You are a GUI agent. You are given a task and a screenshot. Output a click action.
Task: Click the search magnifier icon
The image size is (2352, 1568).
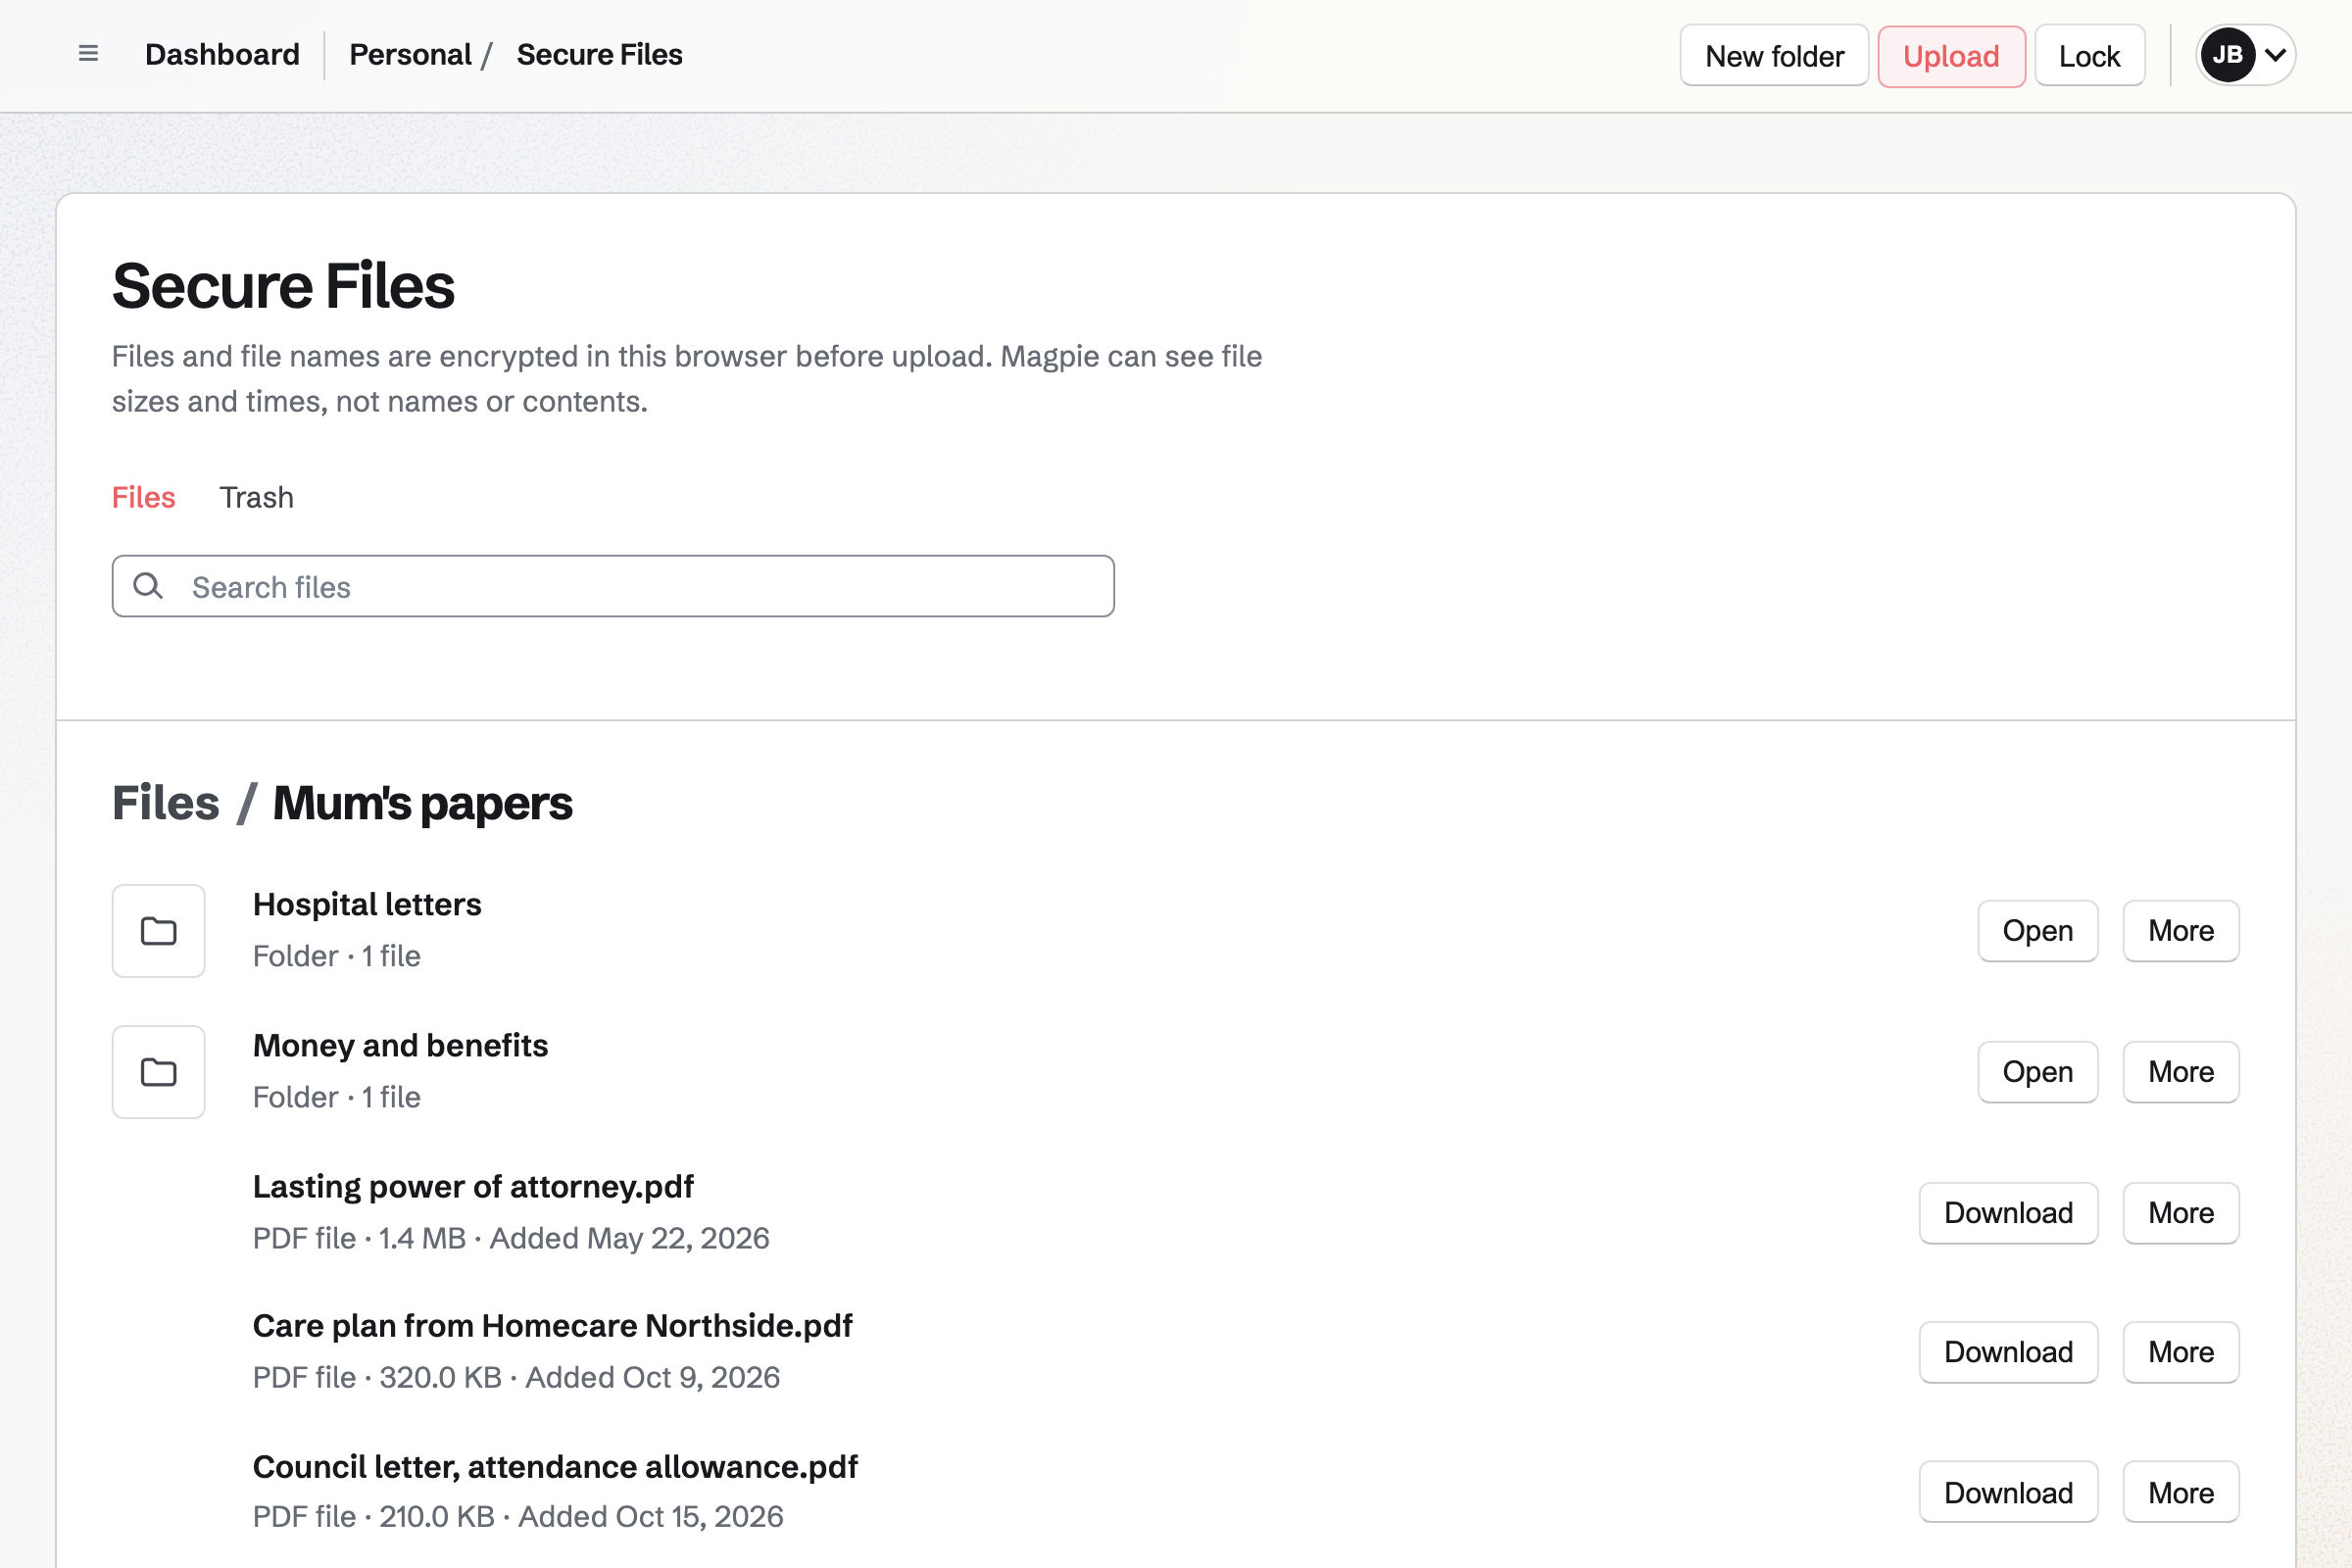pos(148,586)
